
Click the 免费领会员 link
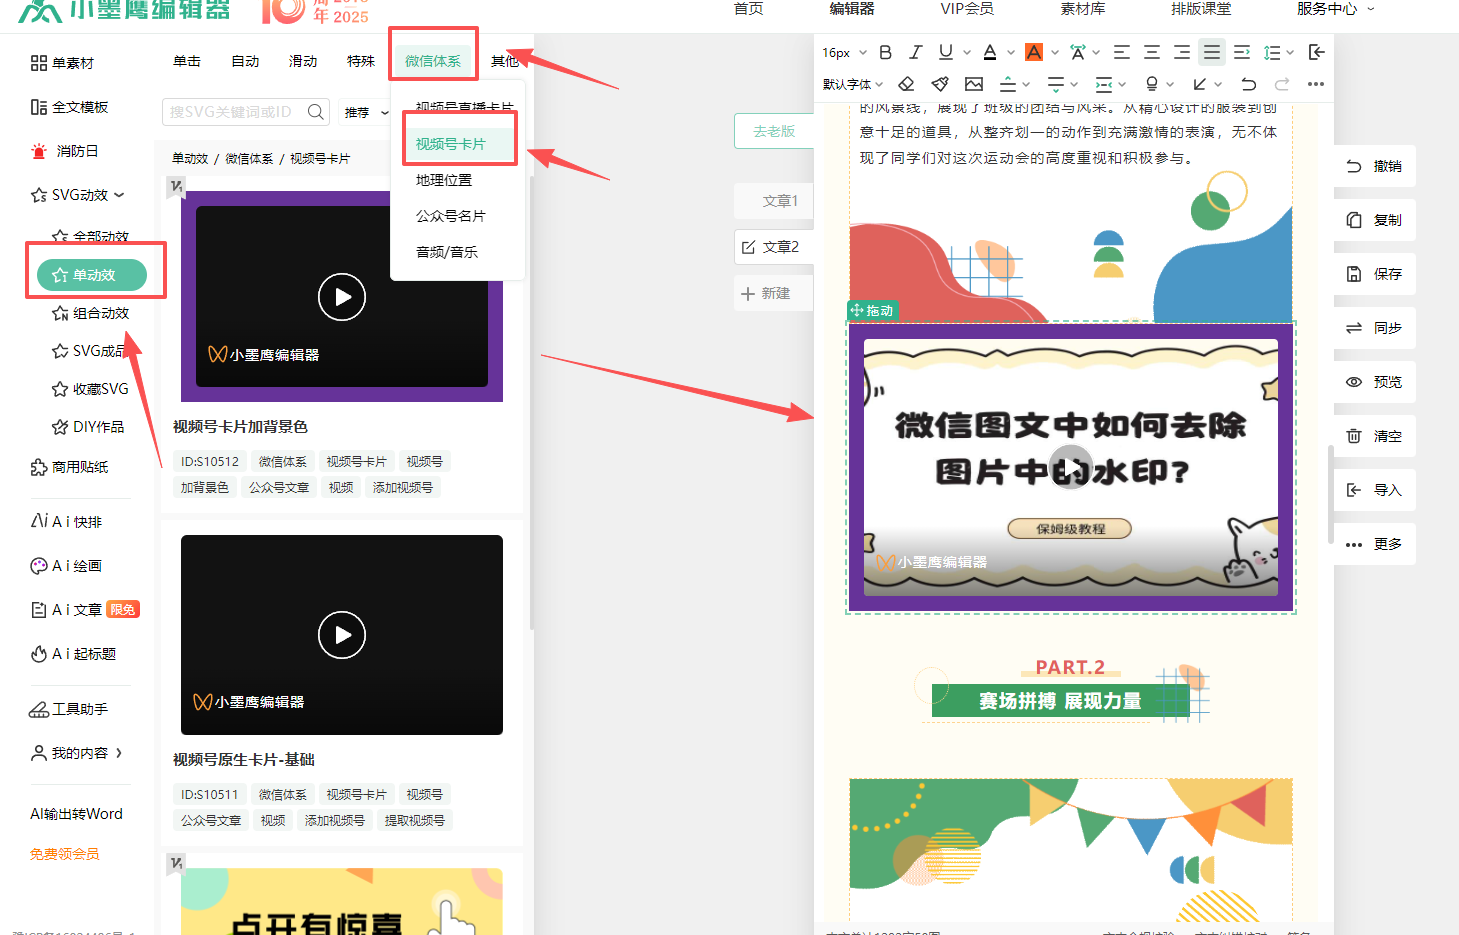click(x=65, y=854)
